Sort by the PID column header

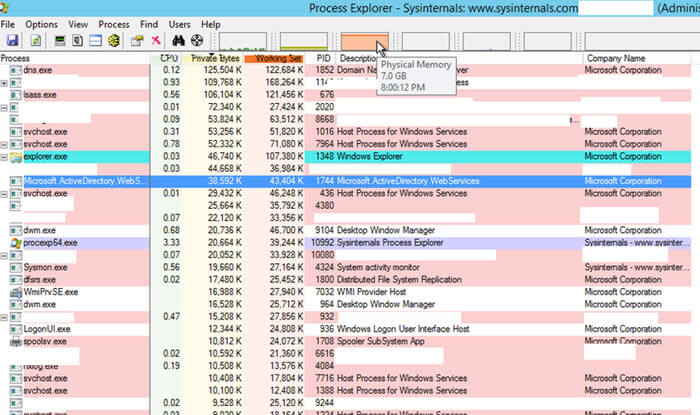(x=321, y=58)
